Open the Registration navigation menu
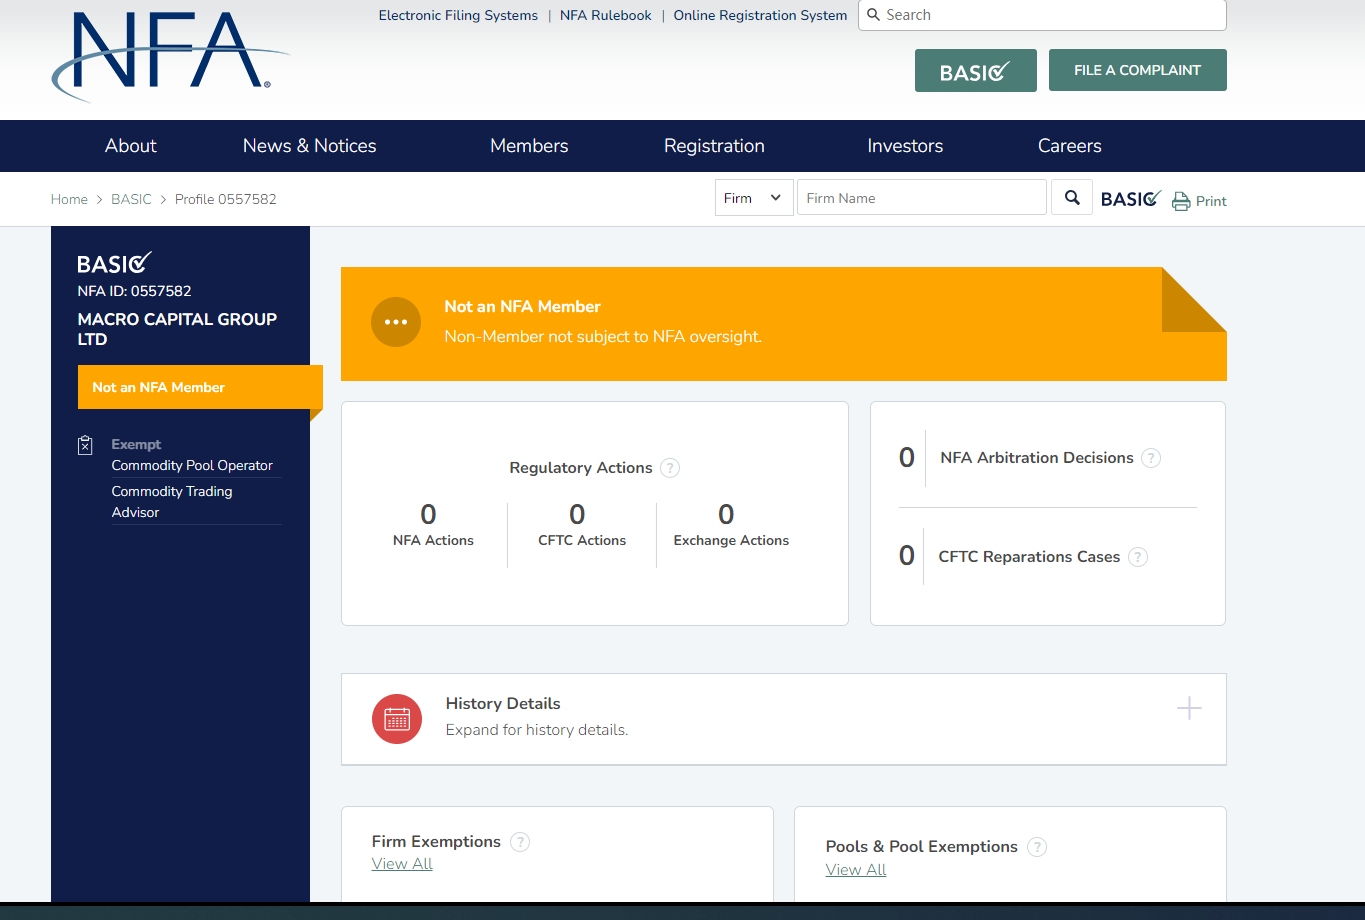The image size is (1365, 920). (x=714, y=146)
